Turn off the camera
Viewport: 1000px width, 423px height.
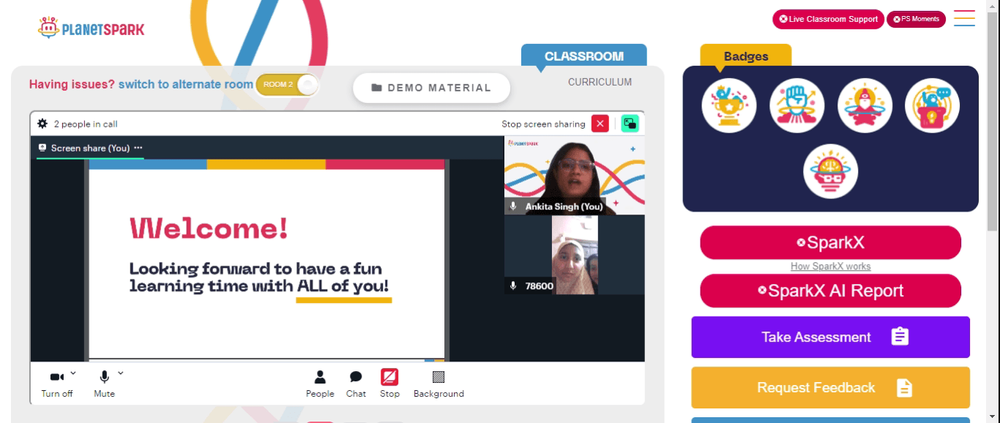point(57,384)
